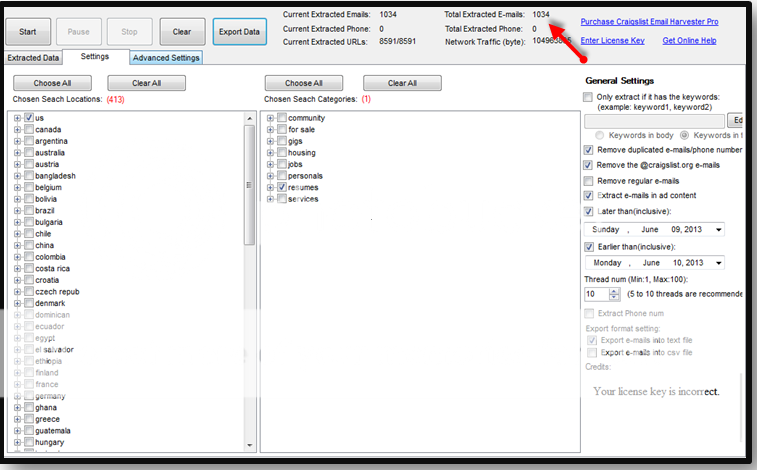757x470 pixels.
Task: Expand the ghana tree node
Action: (x=17, y=407)
